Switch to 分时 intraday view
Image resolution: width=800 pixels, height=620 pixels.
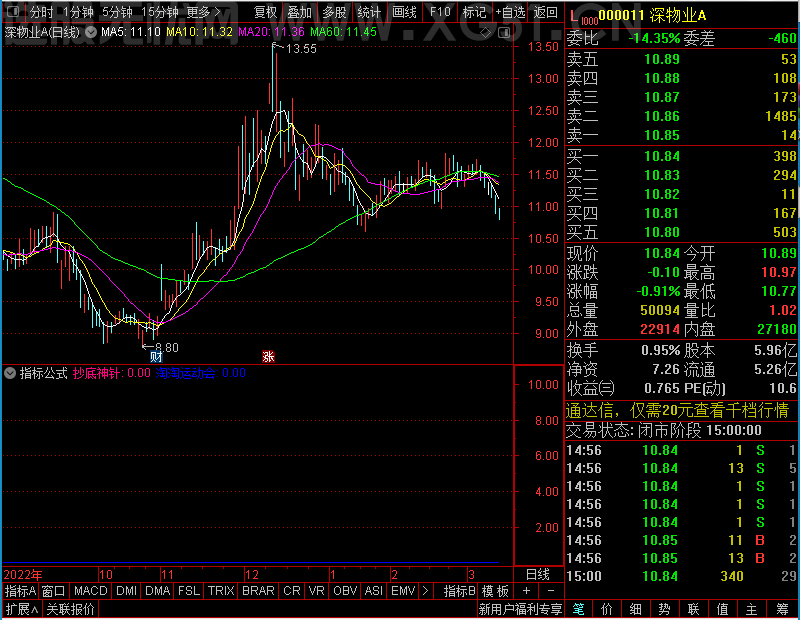(41, 12)
